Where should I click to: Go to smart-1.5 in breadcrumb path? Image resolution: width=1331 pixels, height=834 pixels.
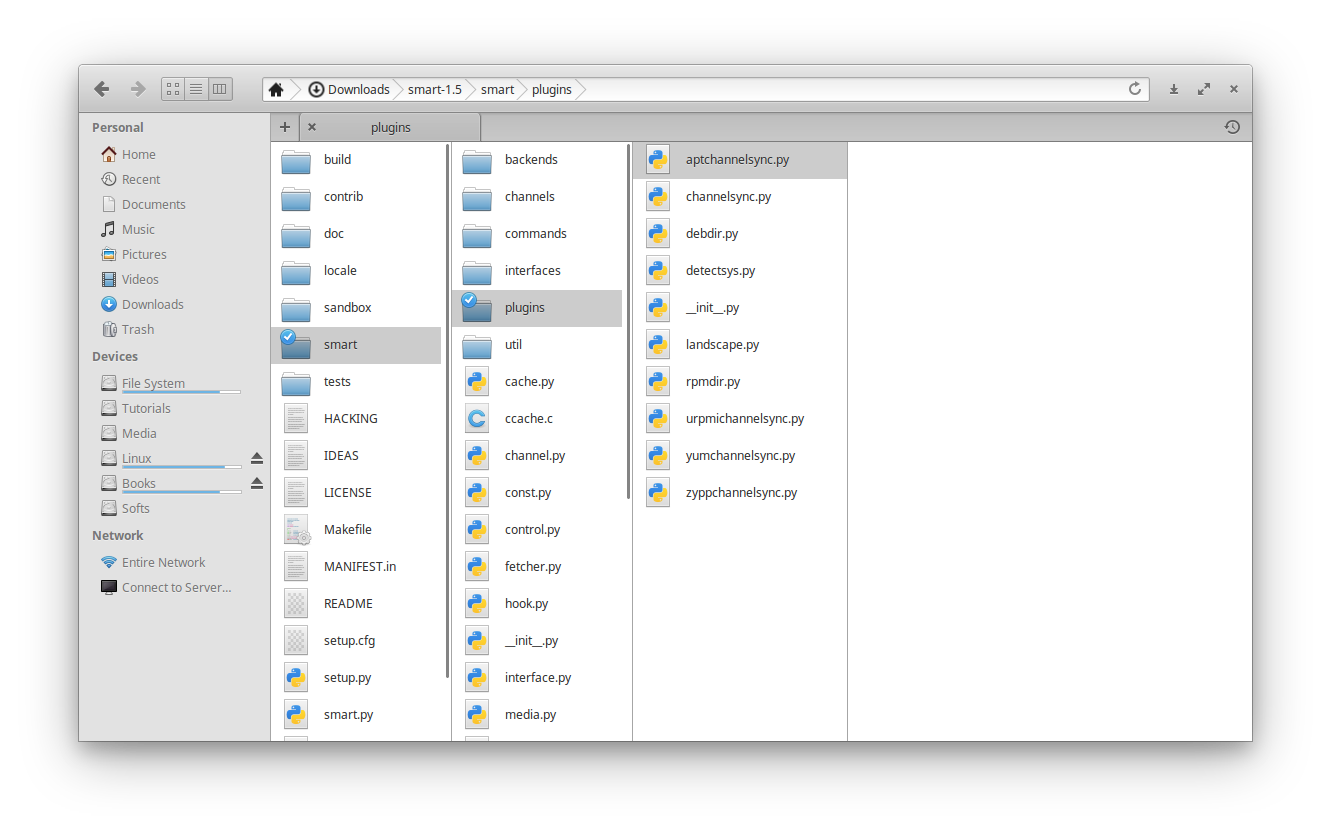click(435, 89)
